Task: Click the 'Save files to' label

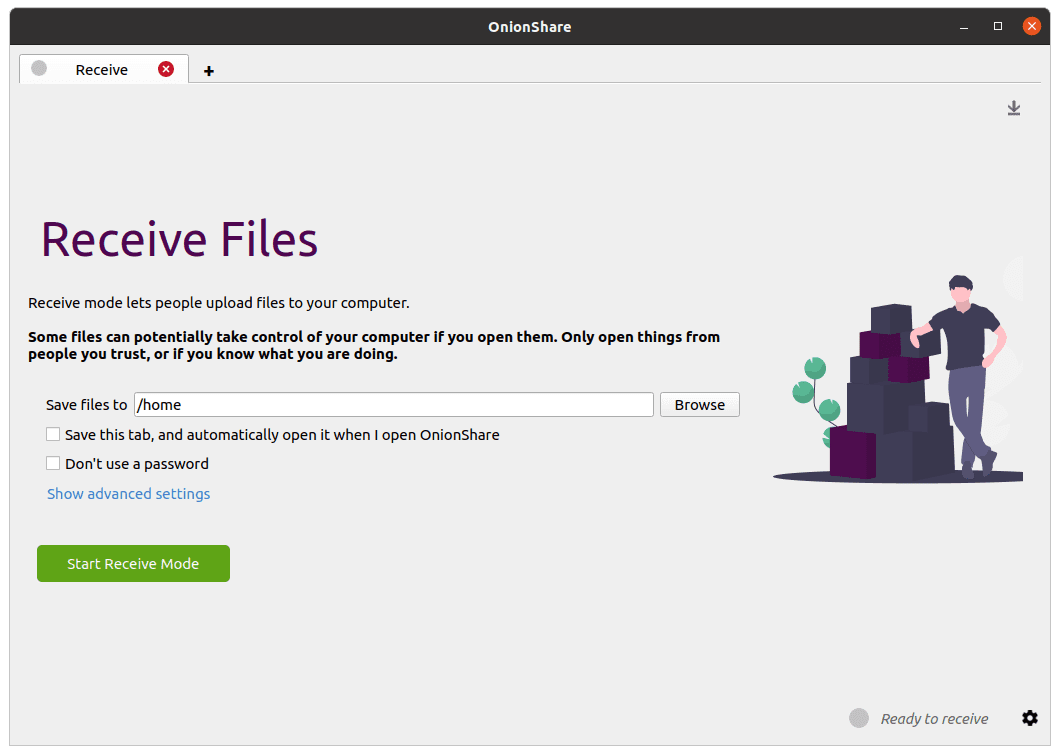Action: (87, 404)
